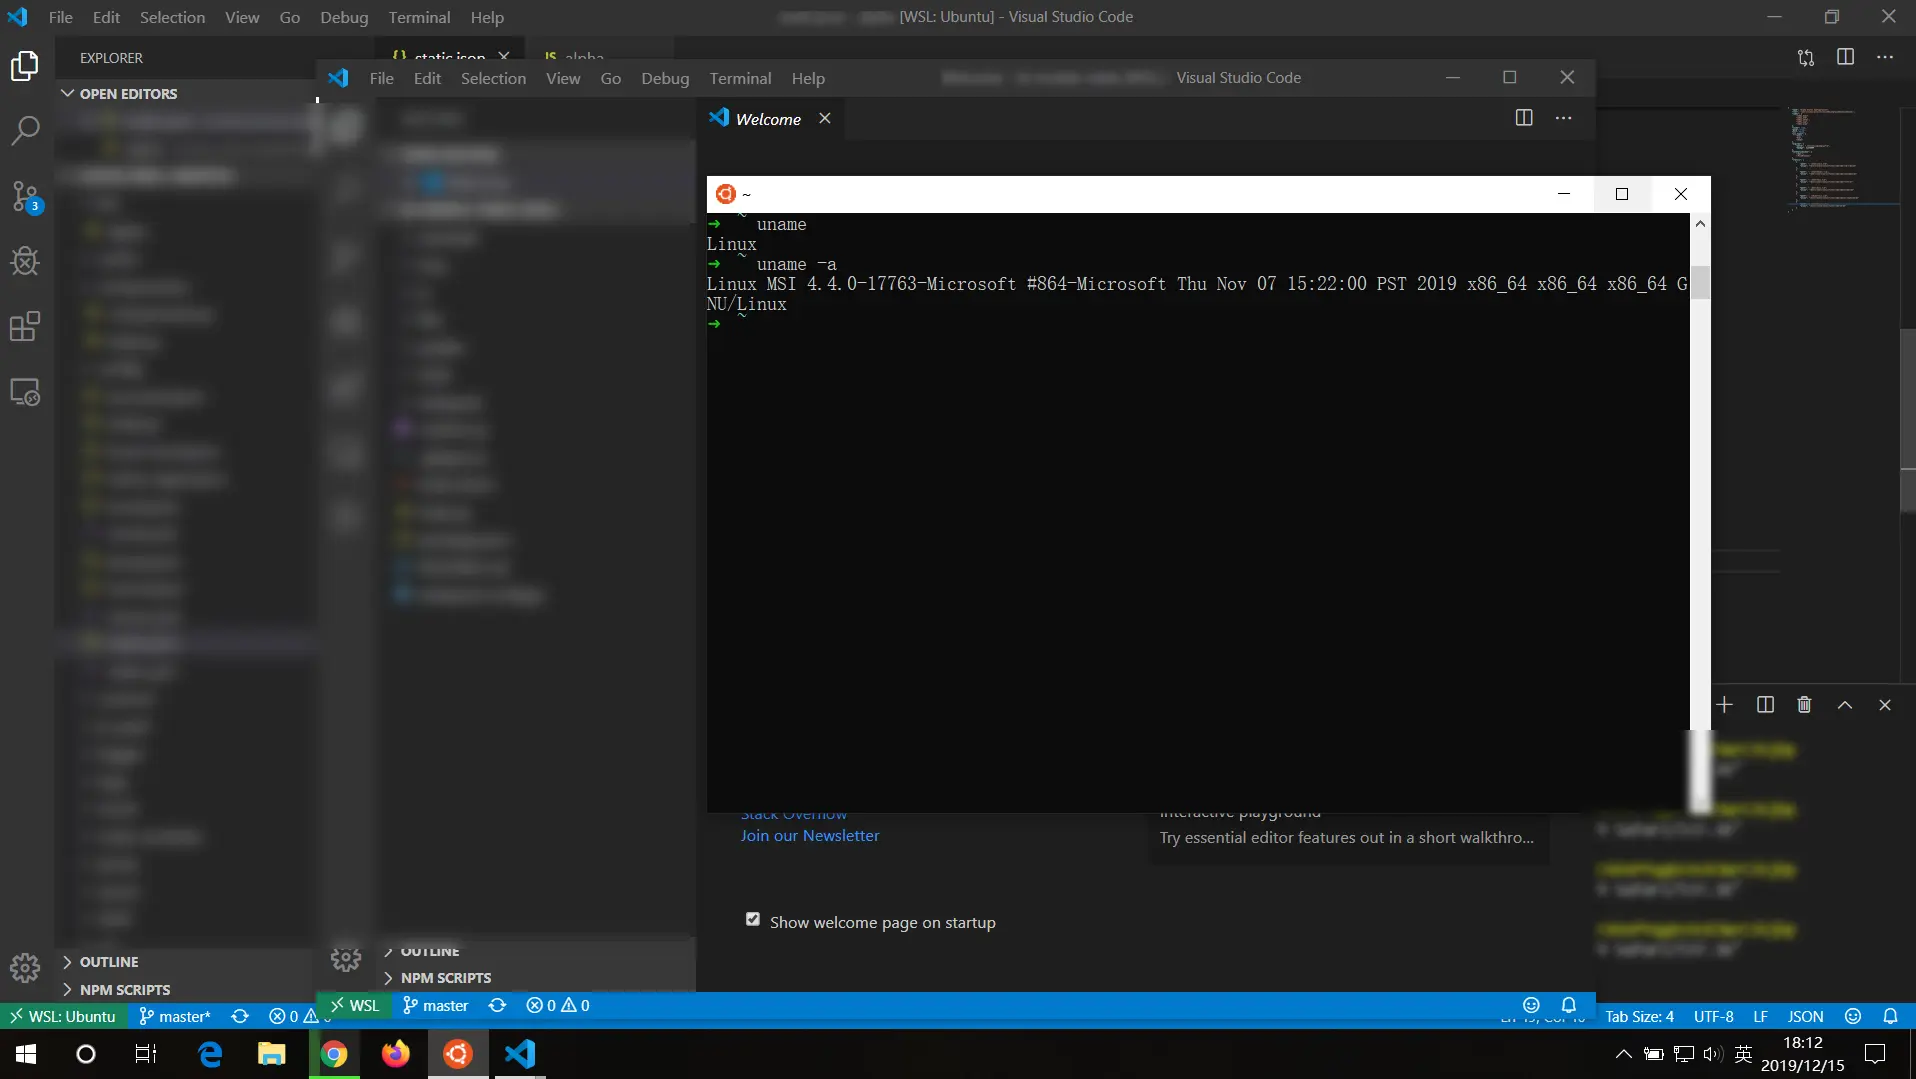Split the editor in the front Welcome window
Viewport: 1916px width, 1079px height.
tap(1524, 118)
